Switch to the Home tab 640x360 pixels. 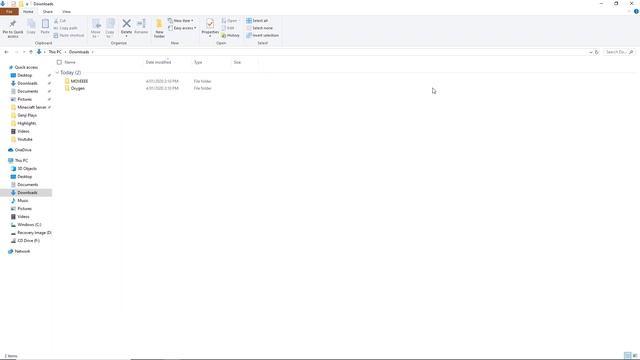pos(28,11)
